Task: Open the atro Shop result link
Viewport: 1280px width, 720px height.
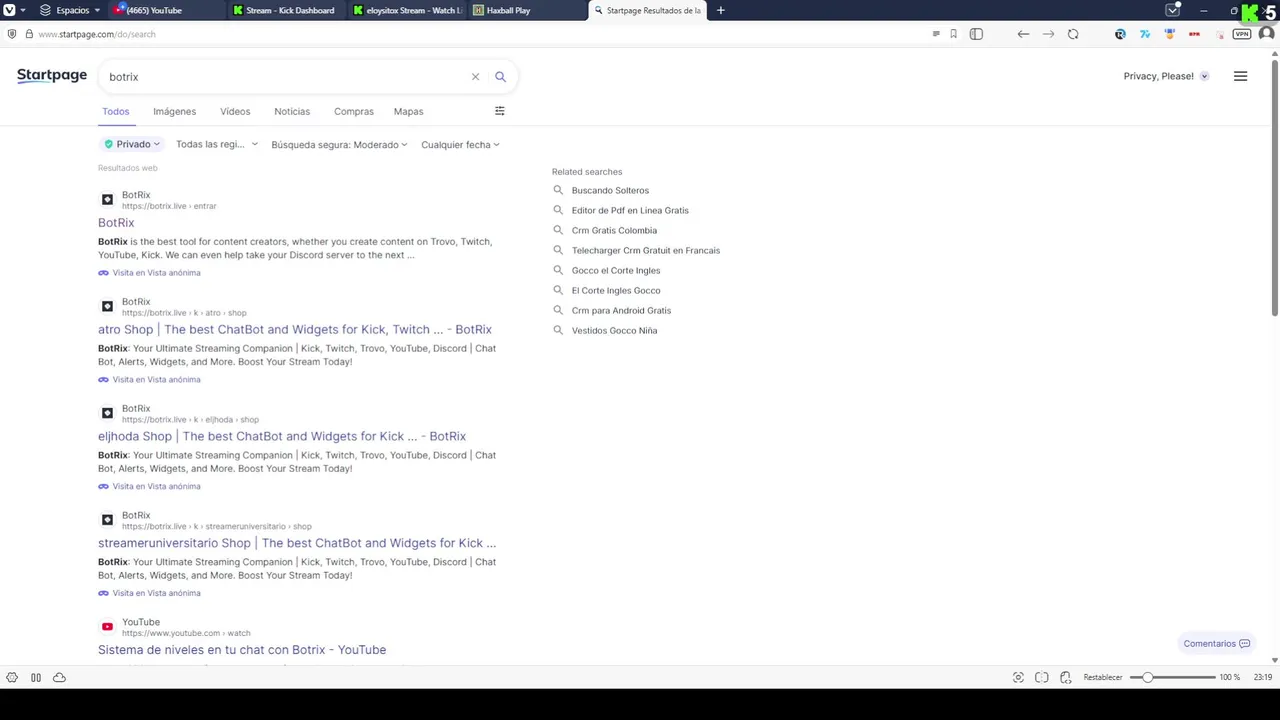Action: tap(295, 329)
